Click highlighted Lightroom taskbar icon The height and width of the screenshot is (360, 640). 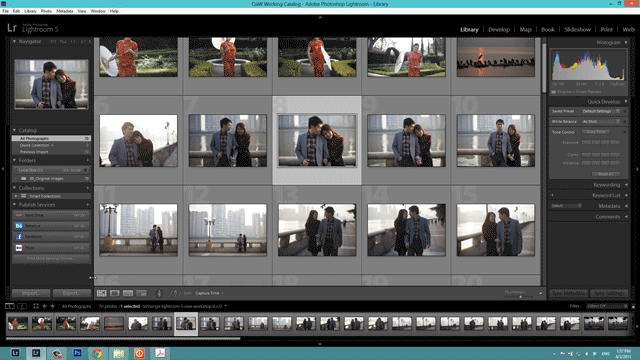click(36, 353)
